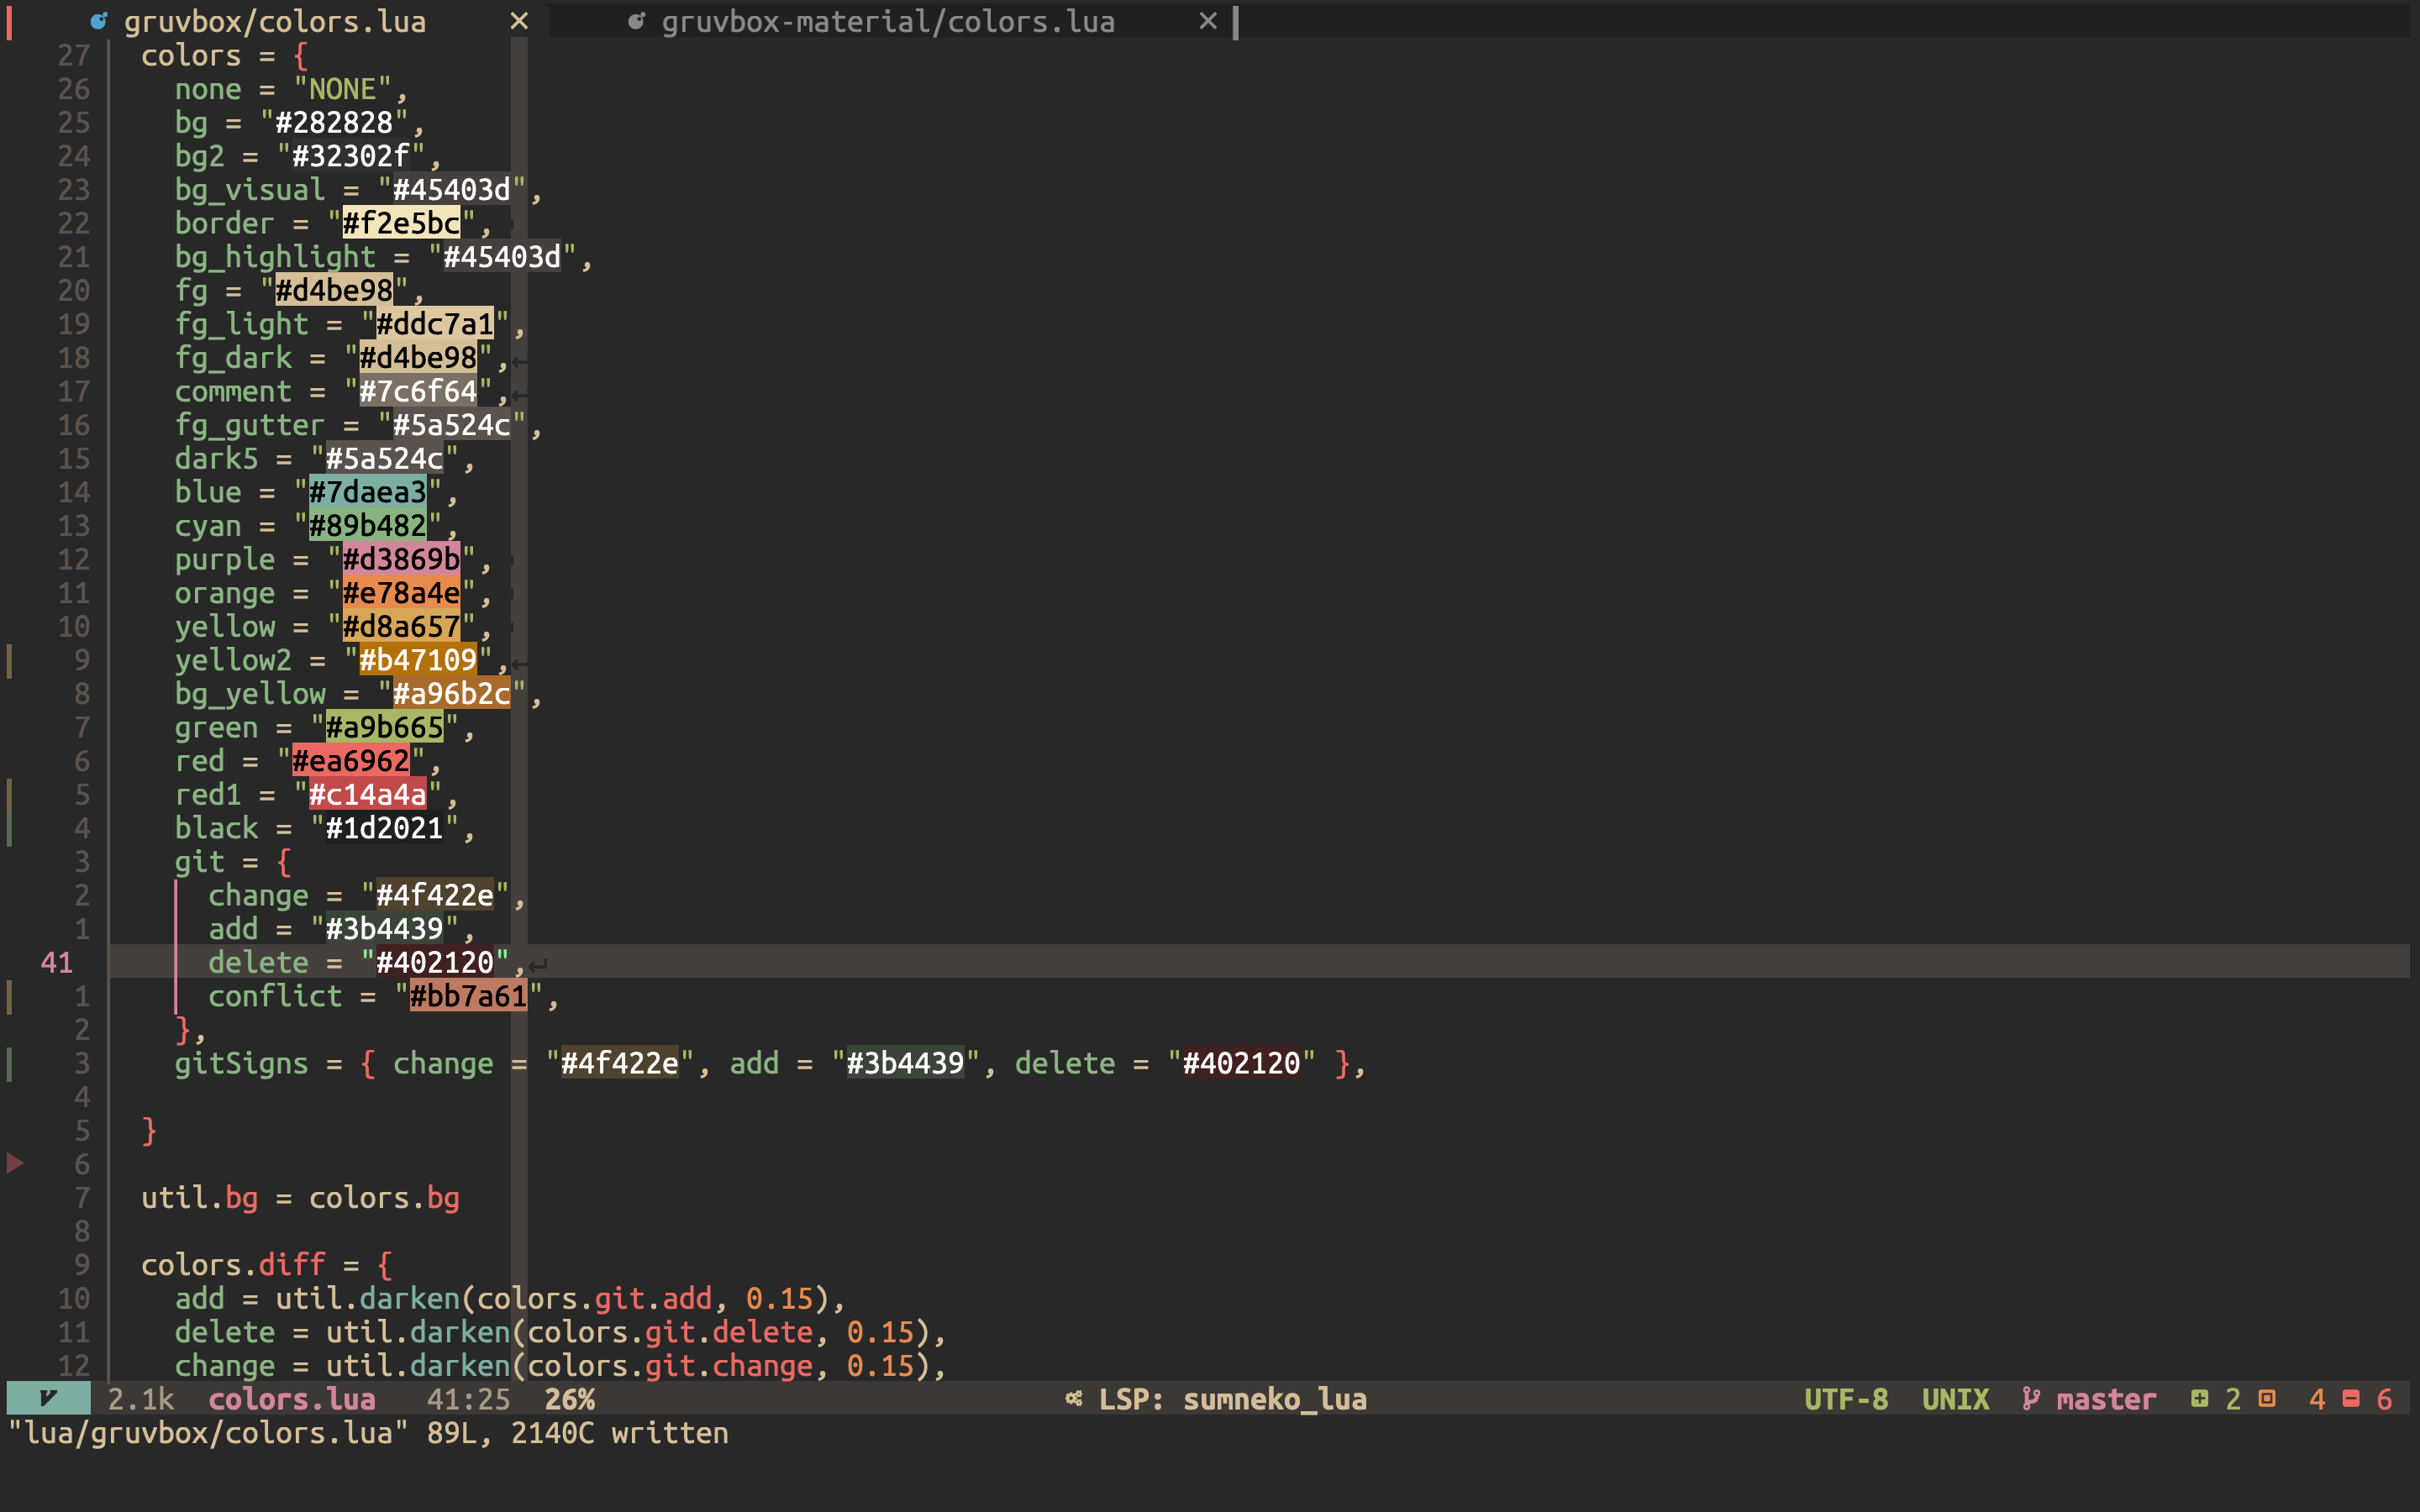Click the Vim mode indicator in statusline
Screen dimensions: 2420x1512
(x=48, y=1398)
